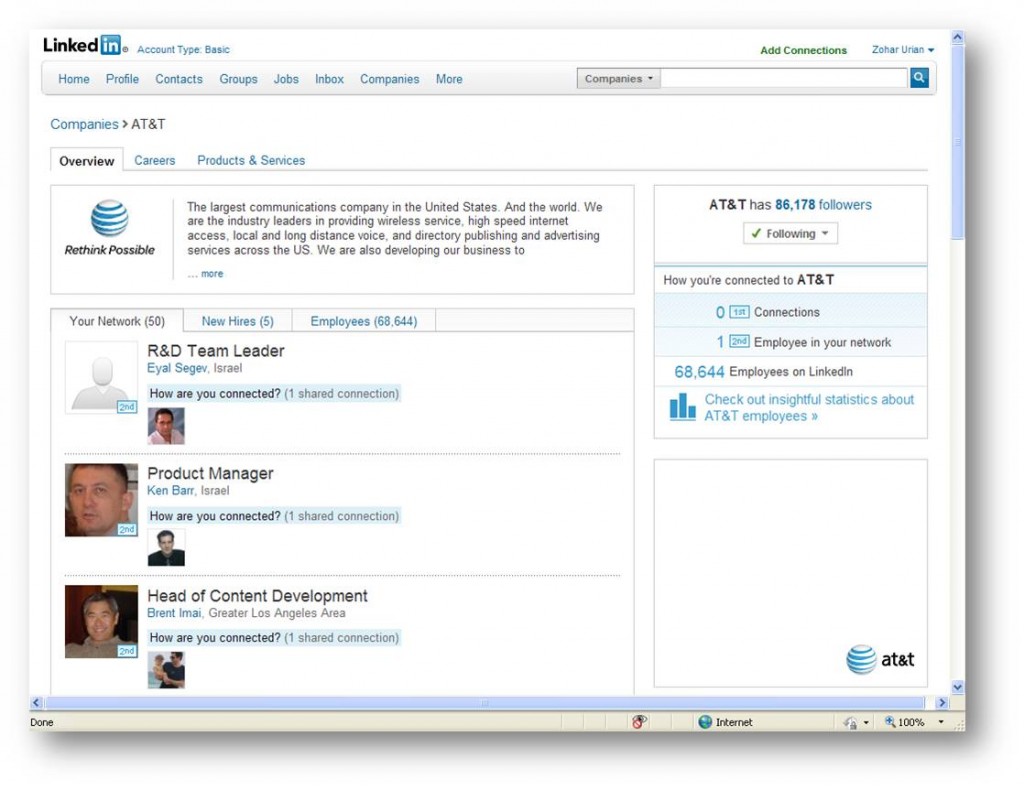The height and width of the screenshot is (790, 1024).
Task: Click shared connection photo under Ken Barr
Action: point(166,548)
